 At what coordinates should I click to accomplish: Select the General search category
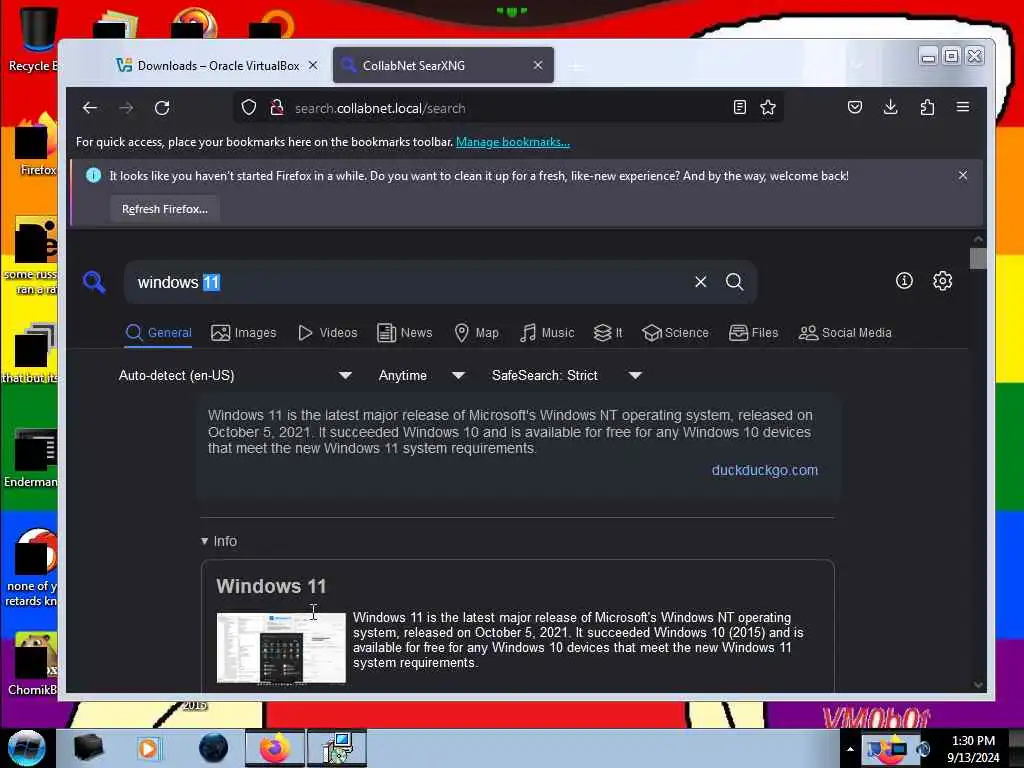point(159,332)
